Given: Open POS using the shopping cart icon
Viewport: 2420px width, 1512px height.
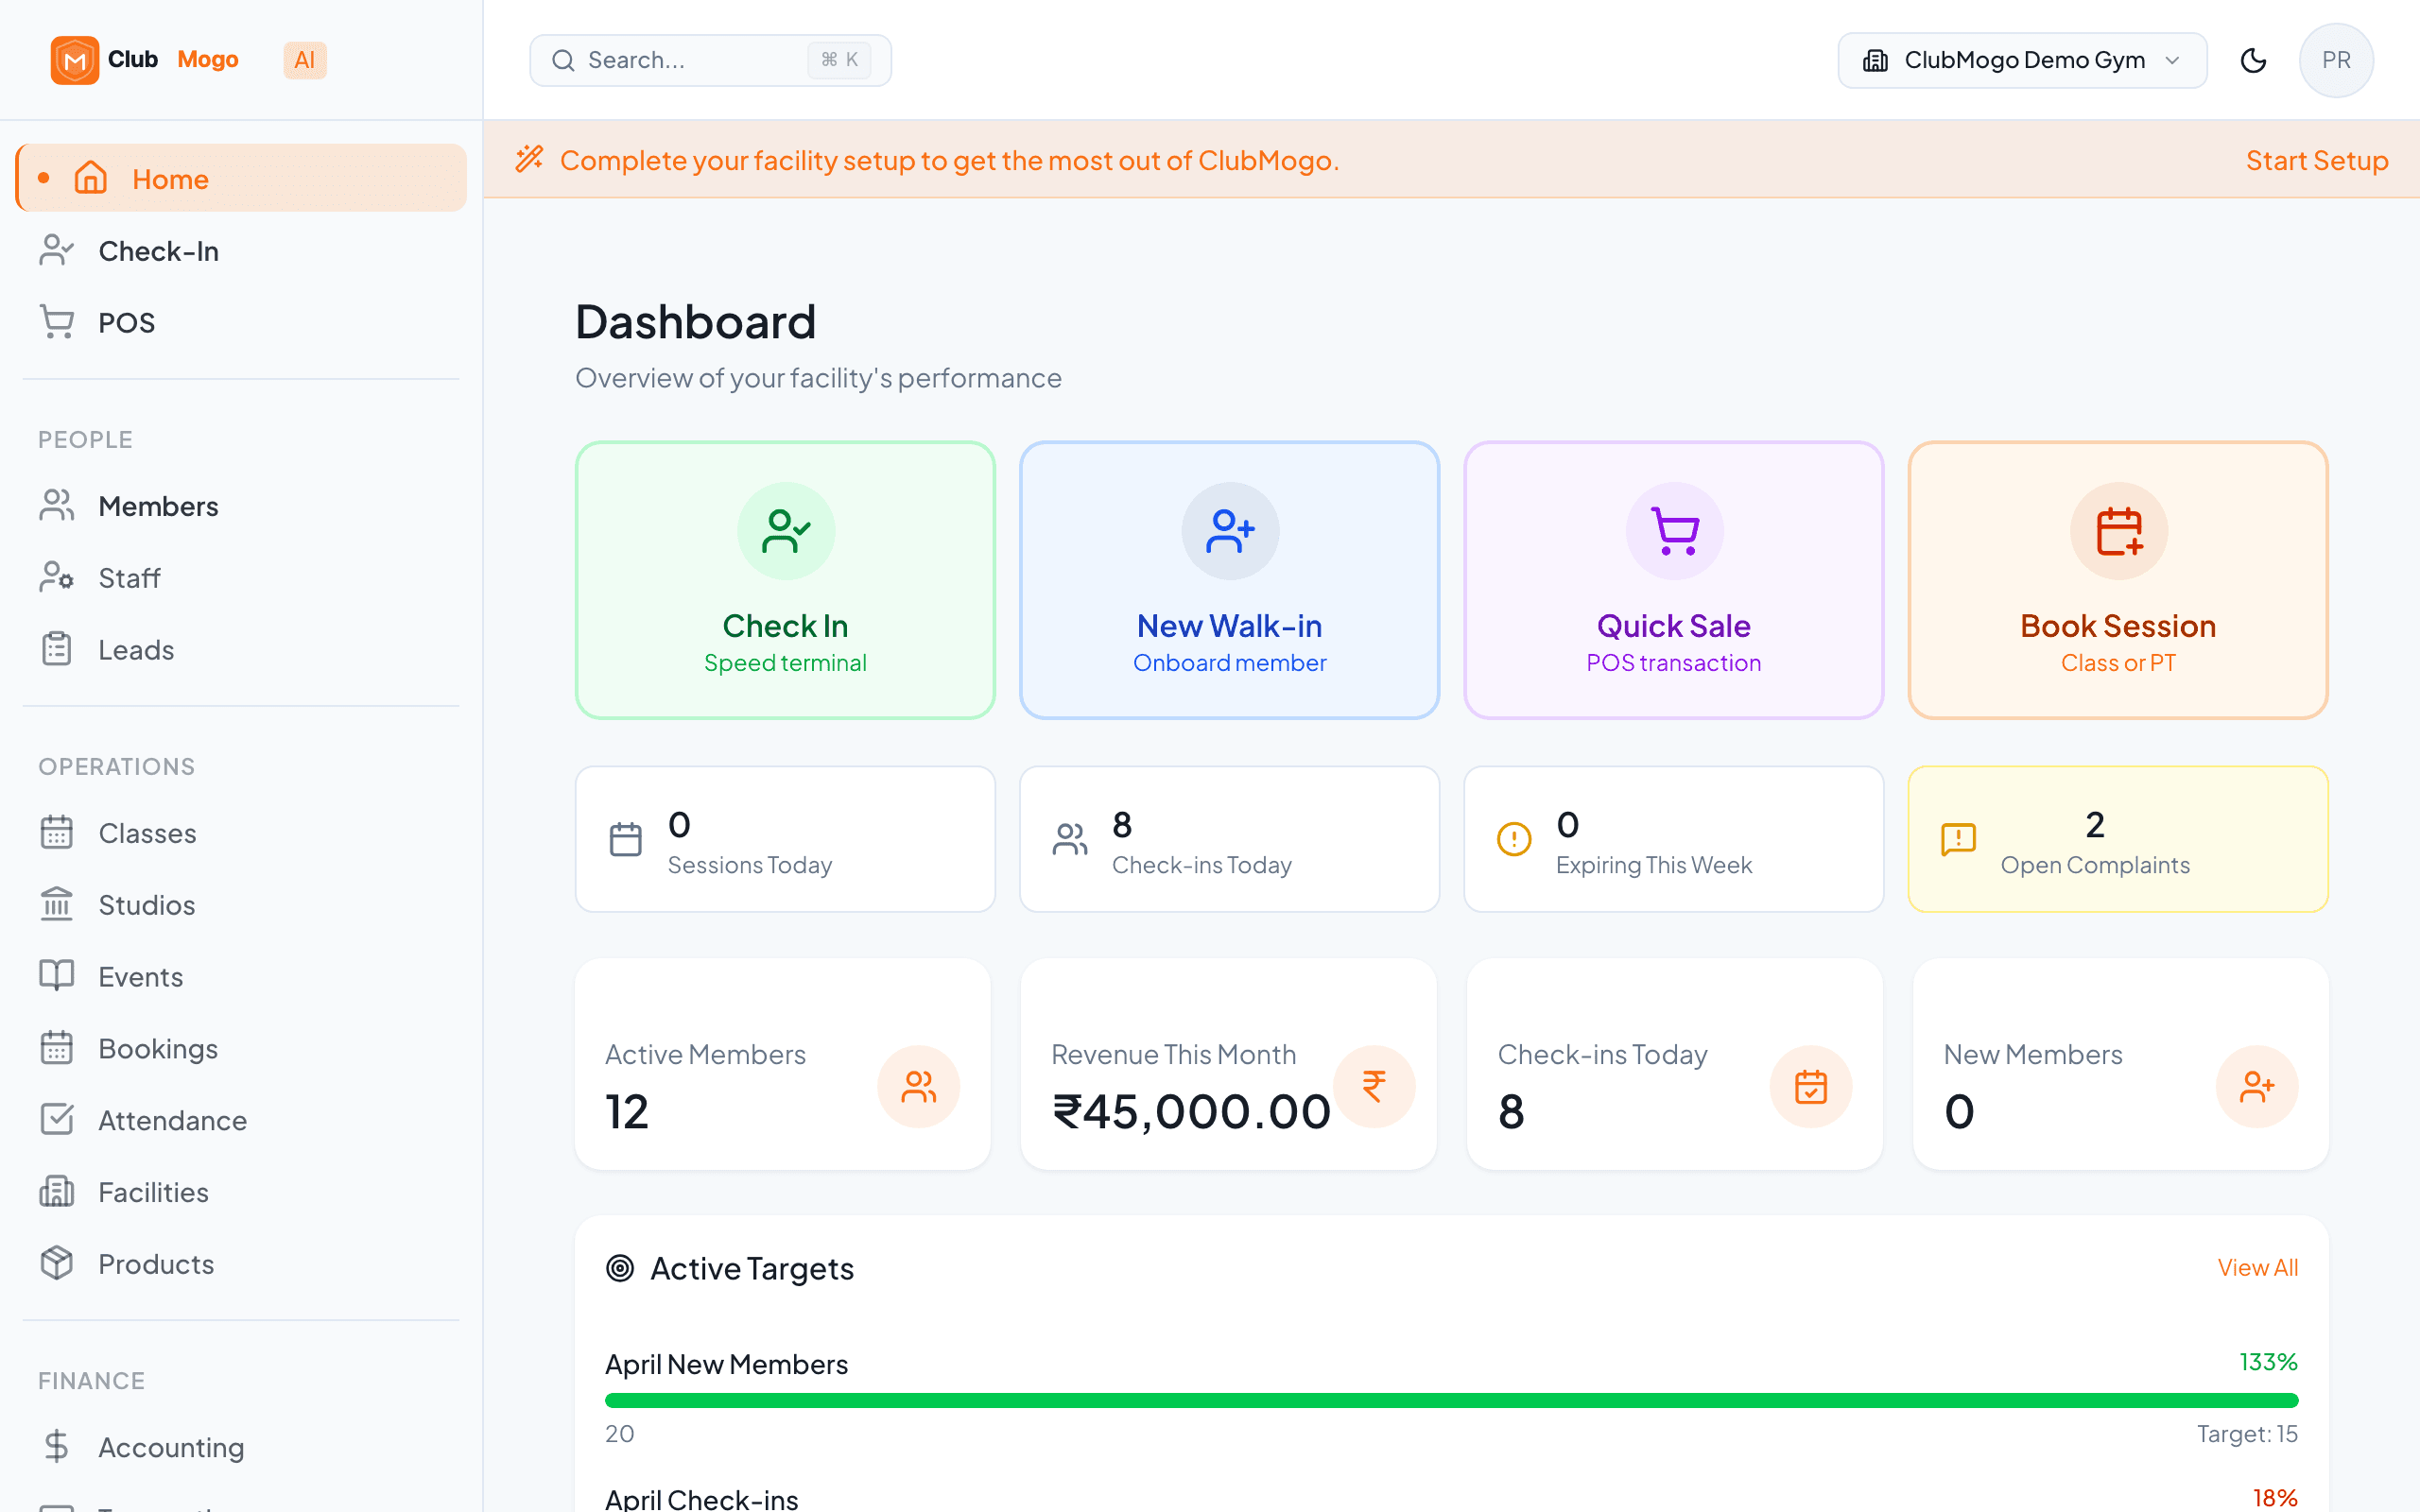Looking at the screenshot, I should pyautogui.click(x=56, y=322).
